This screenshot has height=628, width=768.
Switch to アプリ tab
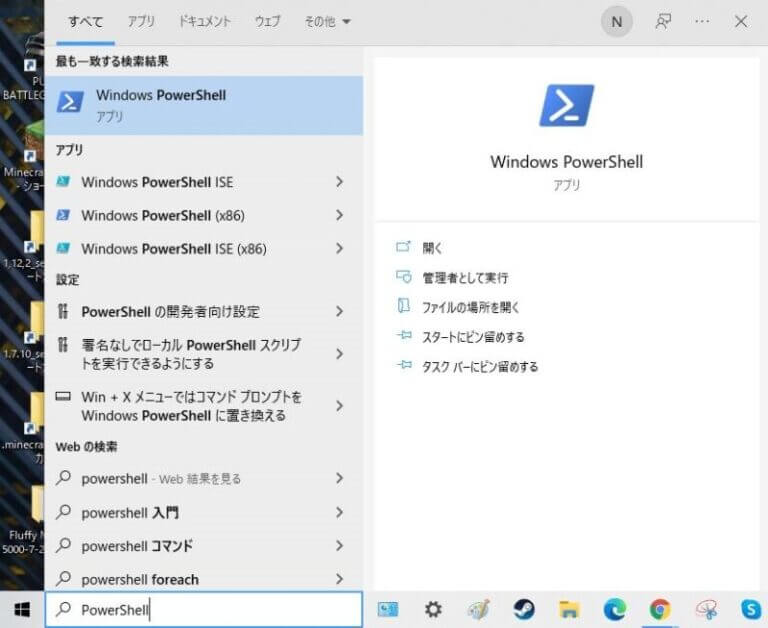click(x=141, y=22)
